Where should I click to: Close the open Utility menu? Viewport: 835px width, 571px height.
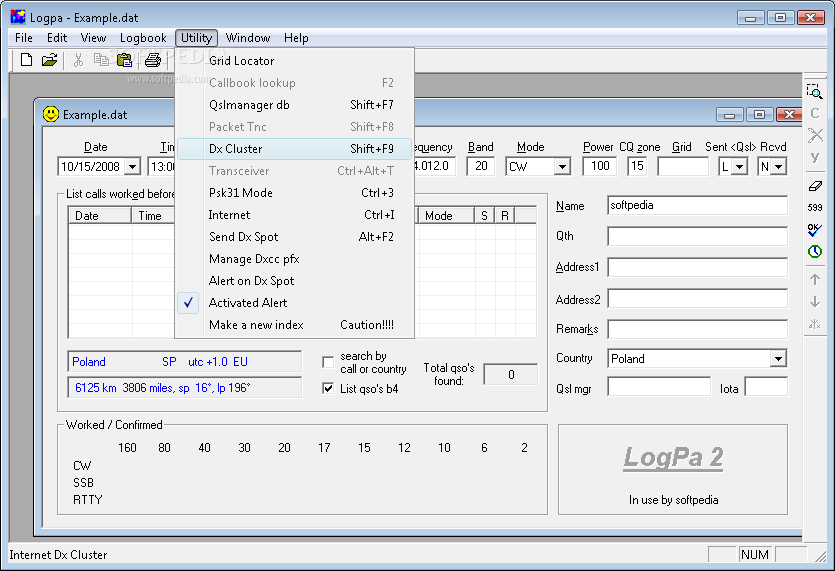click(196, 38)
